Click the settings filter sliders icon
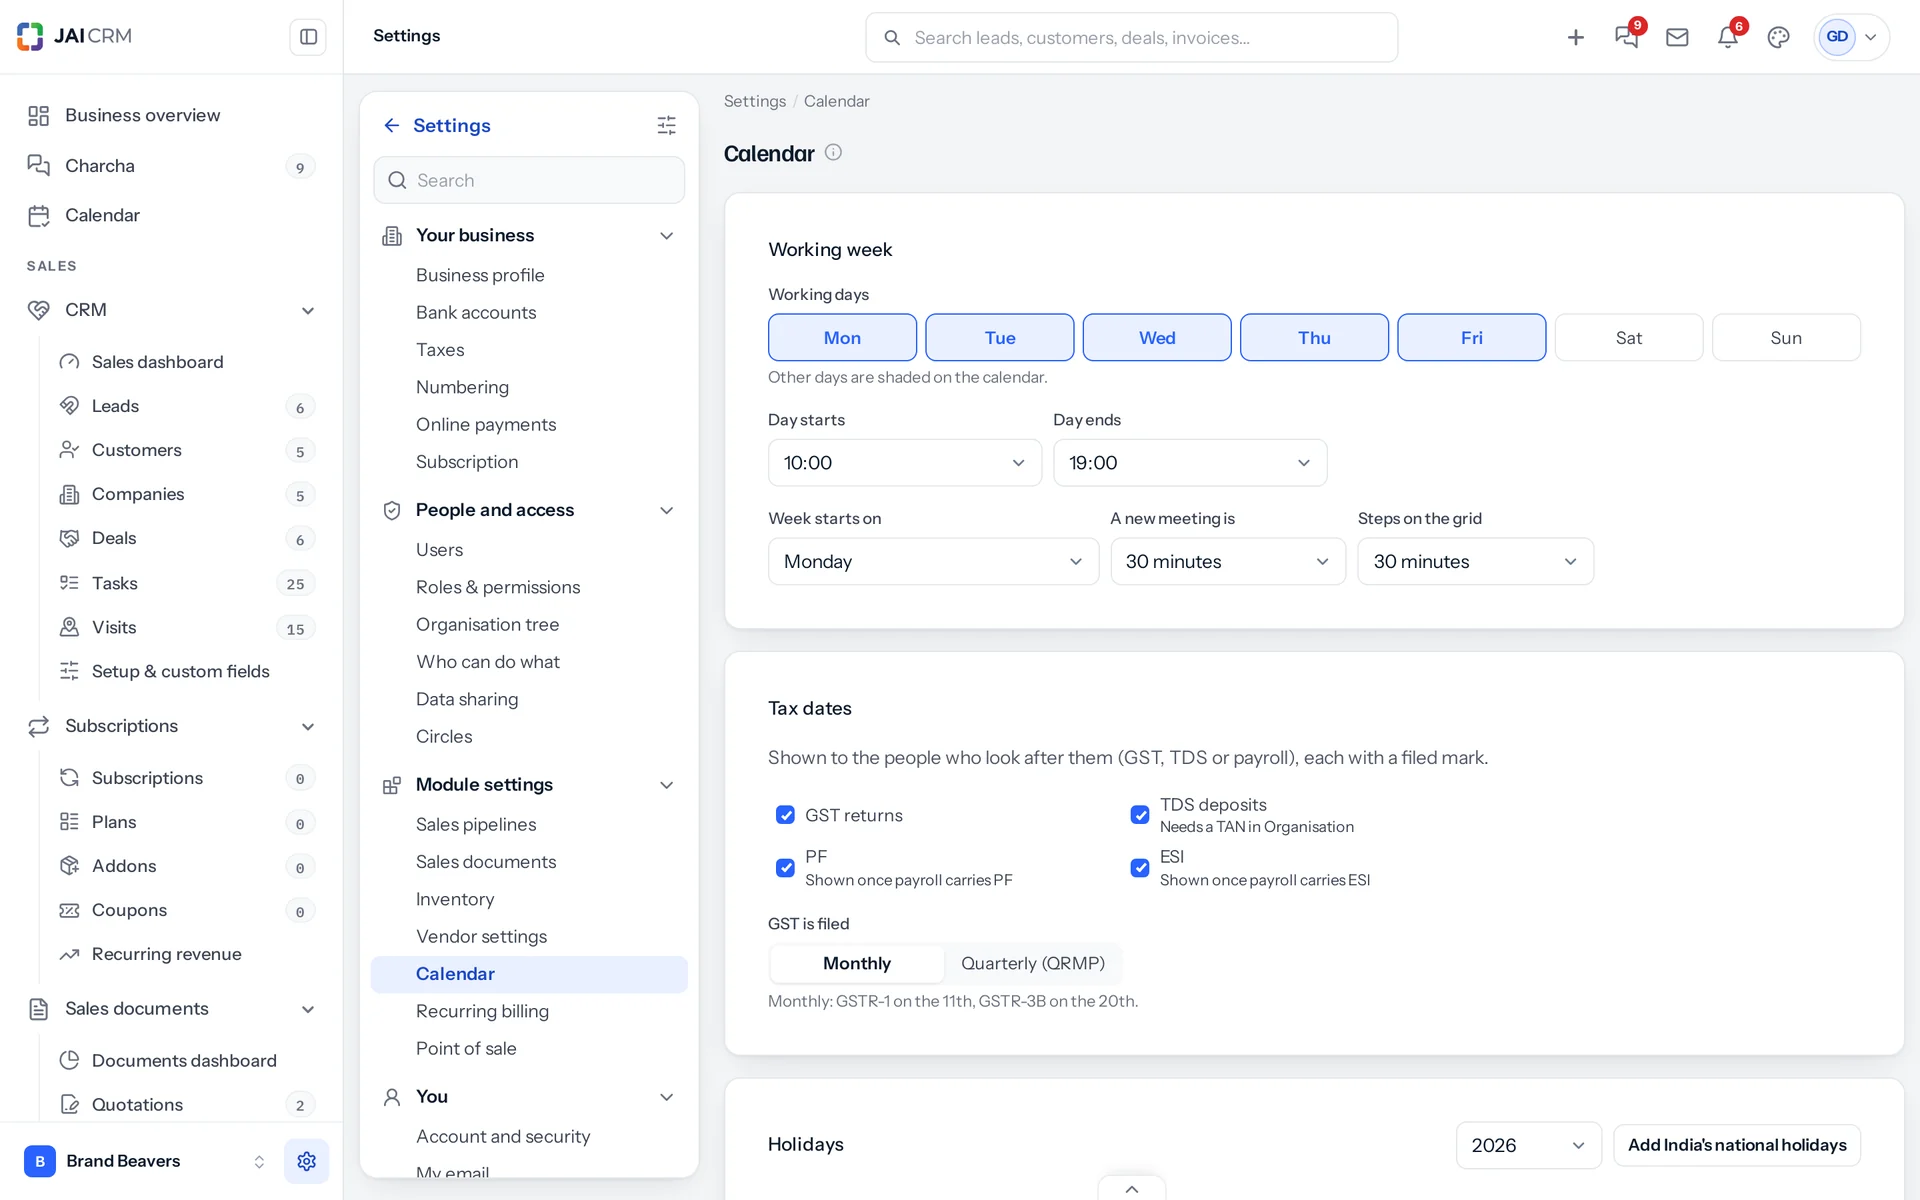 coord(666,125)
